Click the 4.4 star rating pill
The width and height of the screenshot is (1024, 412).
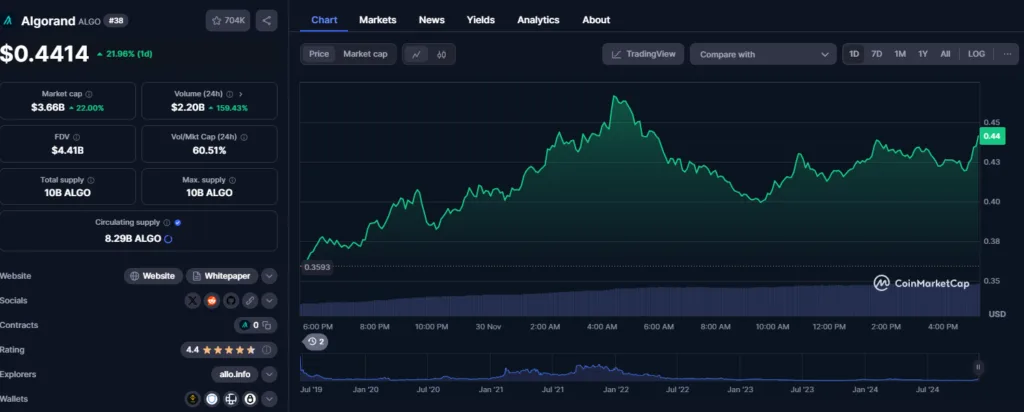coord(229,350)
